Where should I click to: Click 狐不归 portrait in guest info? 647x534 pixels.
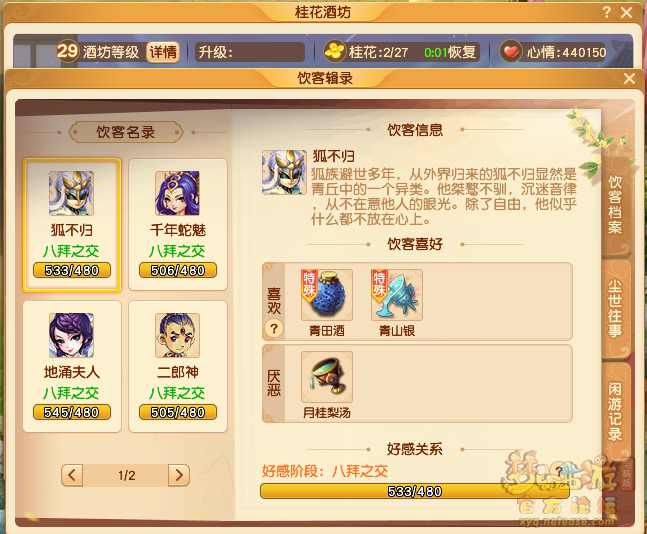[x=284, y=172]
